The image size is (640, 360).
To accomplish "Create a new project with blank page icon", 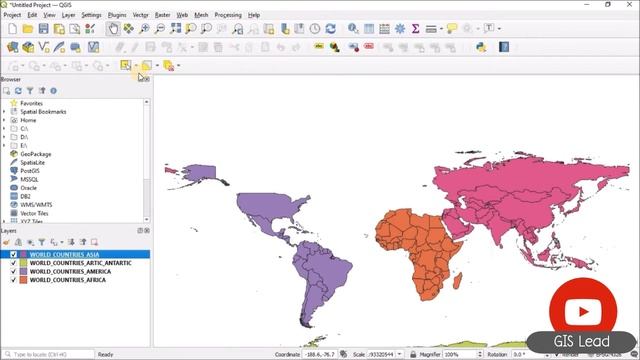I will (12, 29).
